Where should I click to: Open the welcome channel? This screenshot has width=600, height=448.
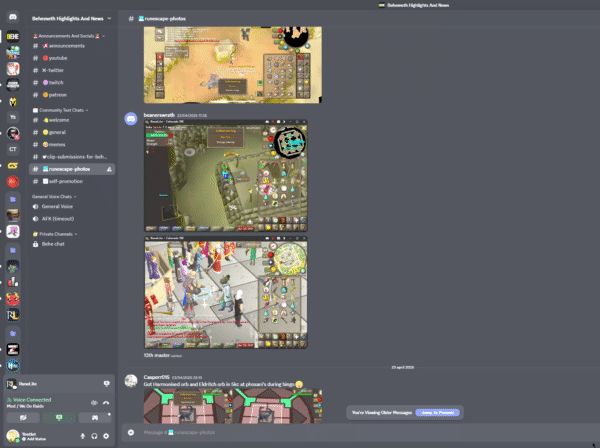(72, 120)
